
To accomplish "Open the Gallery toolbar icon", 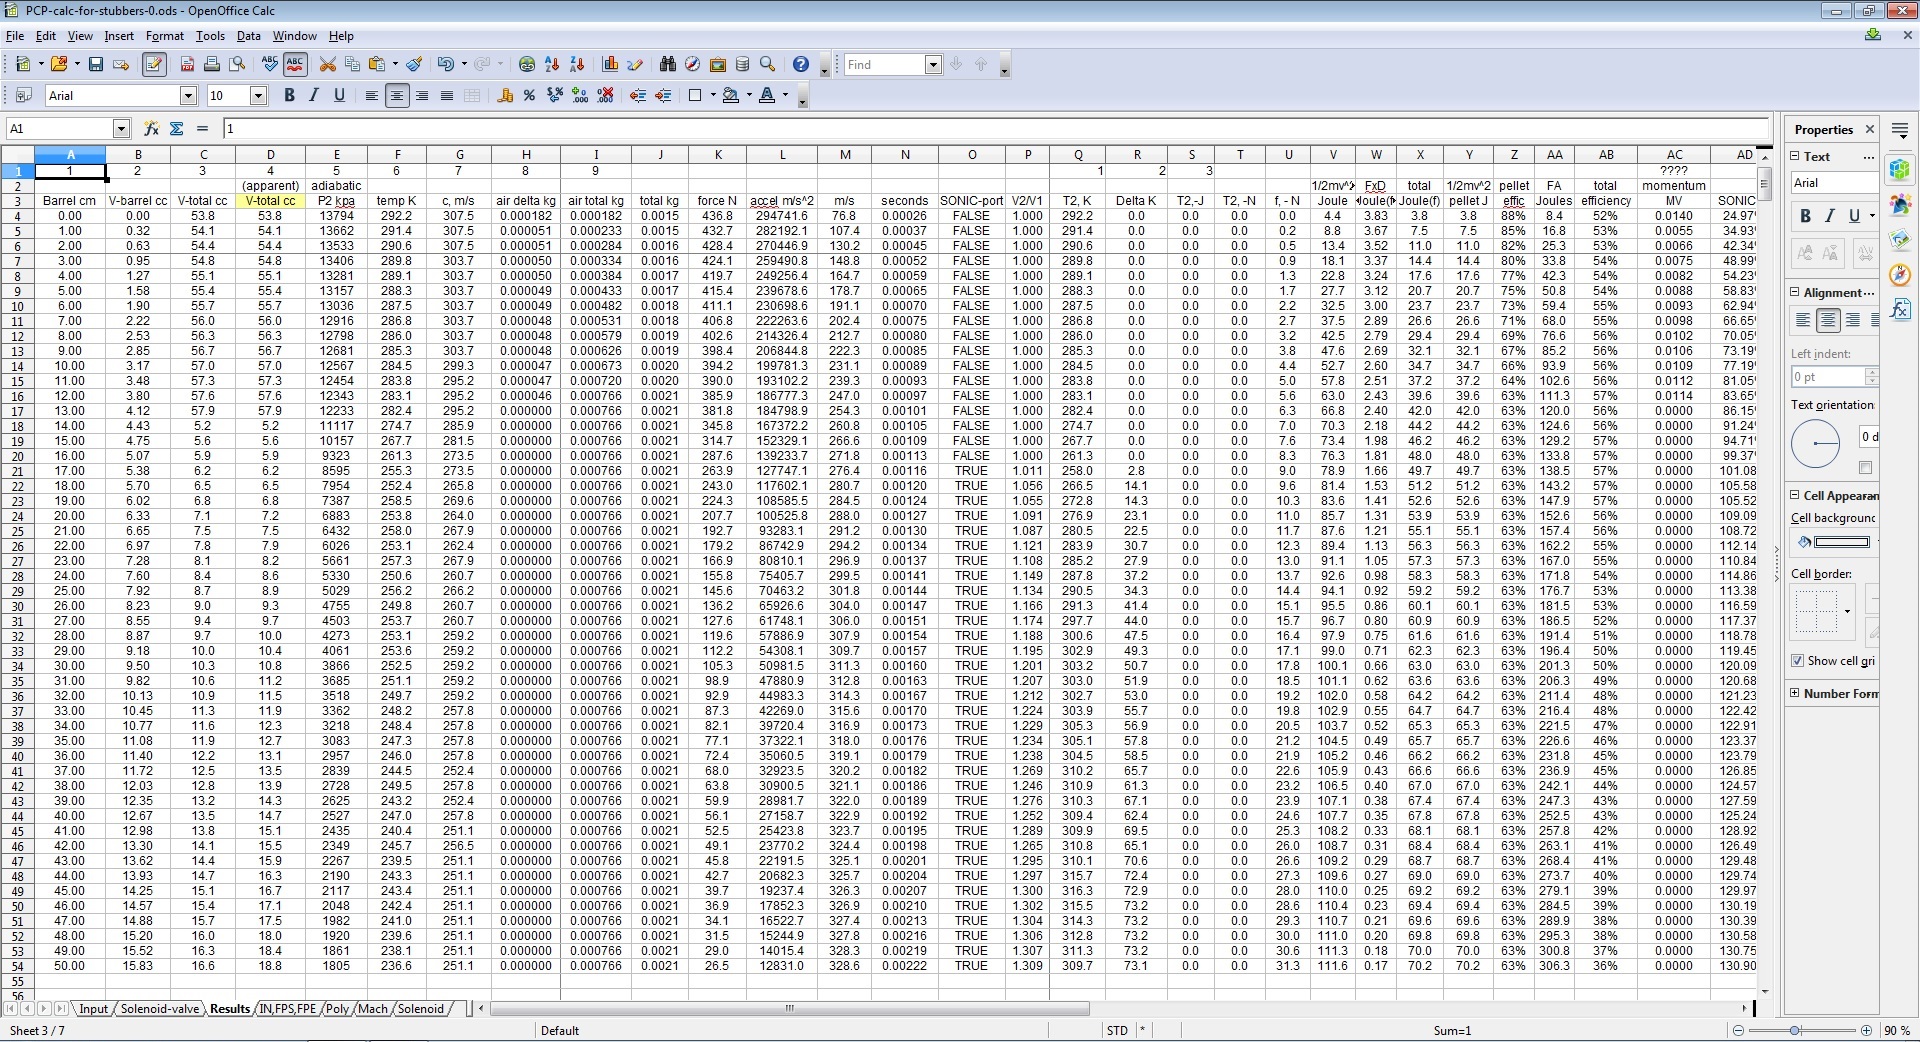I will coord(718,65).
